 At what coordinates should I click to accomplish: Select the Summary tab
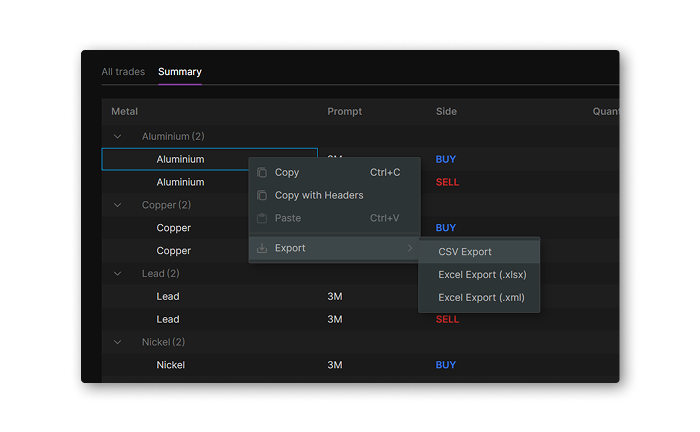[180, 72]
